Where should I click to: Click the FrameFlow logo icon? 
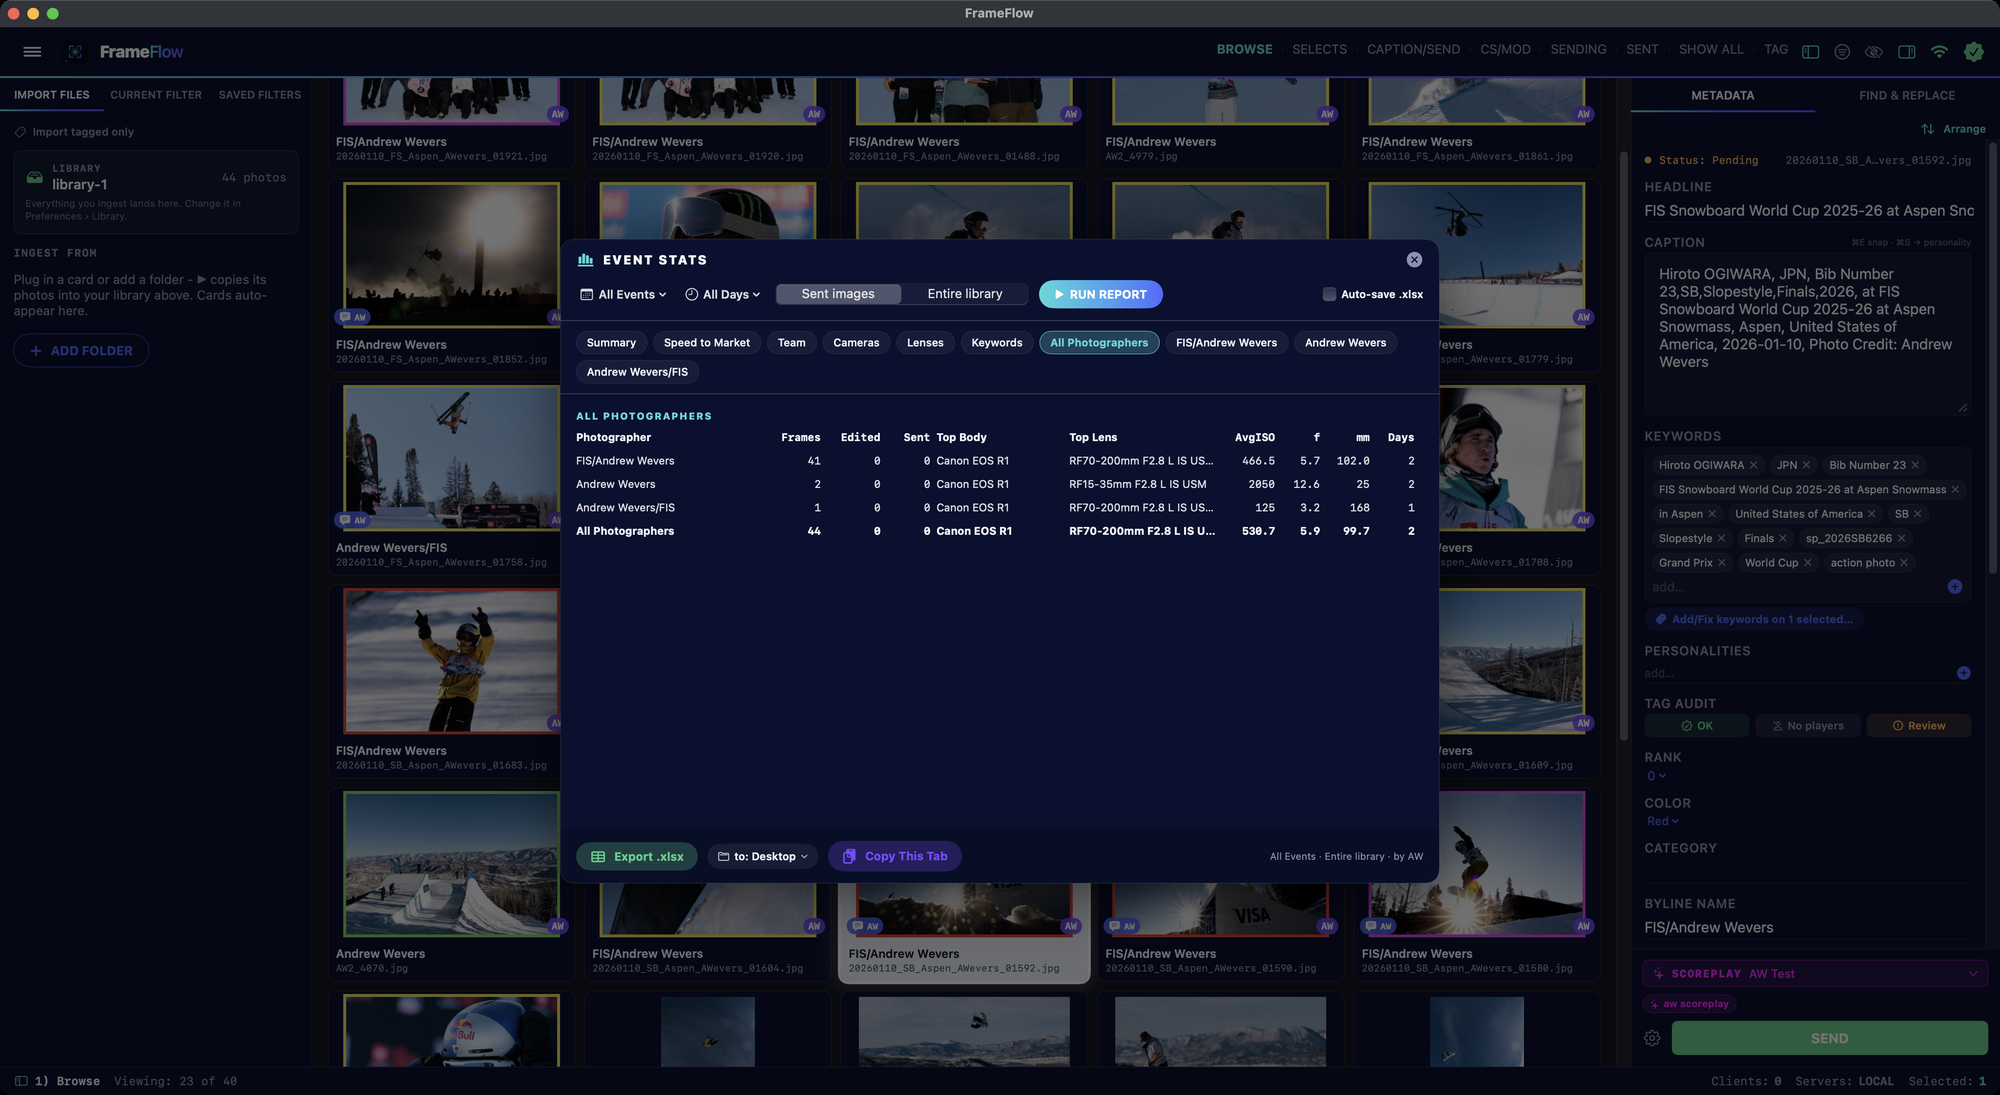(75, 52)
